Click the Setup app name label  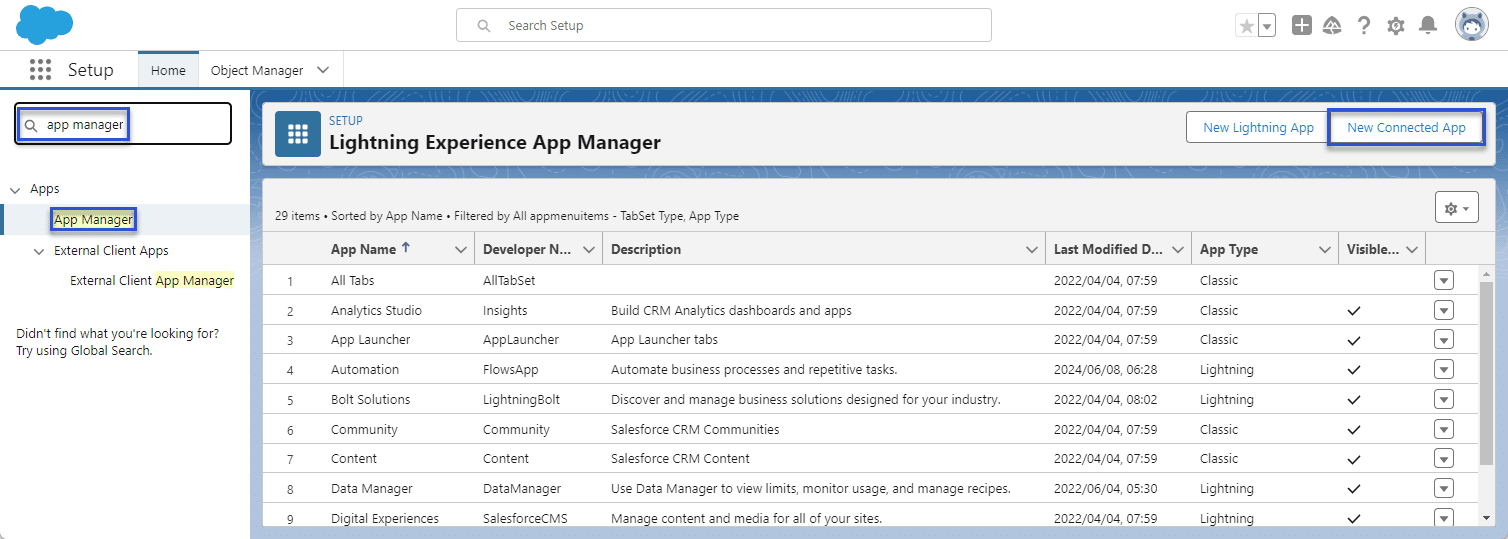[x=91, y=70]
